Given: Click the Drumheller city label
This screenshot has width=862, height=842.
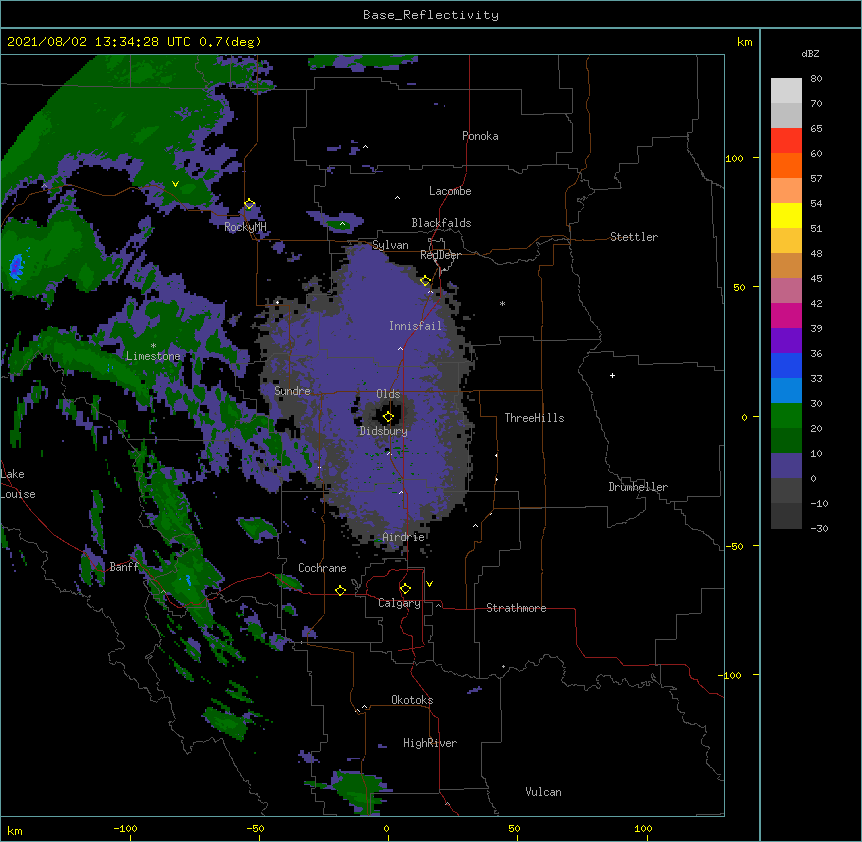Looking at the screenshot, I should 638,487.
